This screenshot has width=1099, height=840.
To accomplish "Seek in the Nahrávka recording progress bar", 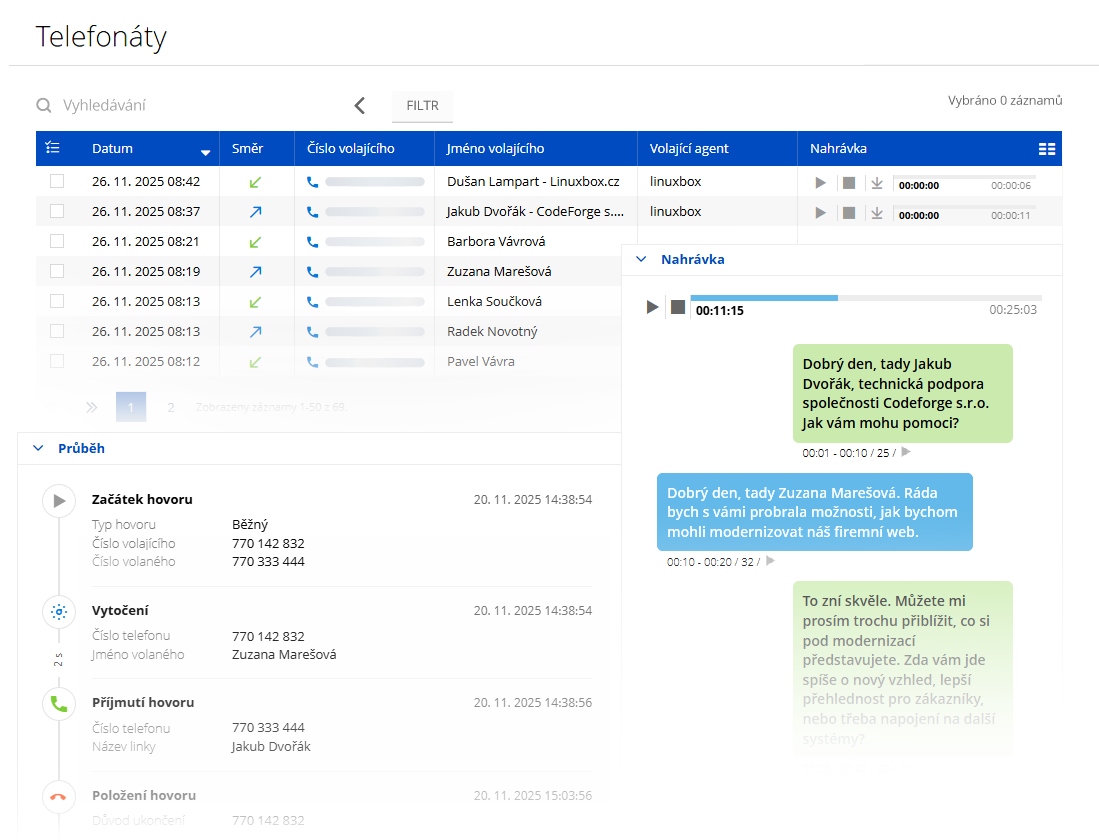I will coord(866,298).
